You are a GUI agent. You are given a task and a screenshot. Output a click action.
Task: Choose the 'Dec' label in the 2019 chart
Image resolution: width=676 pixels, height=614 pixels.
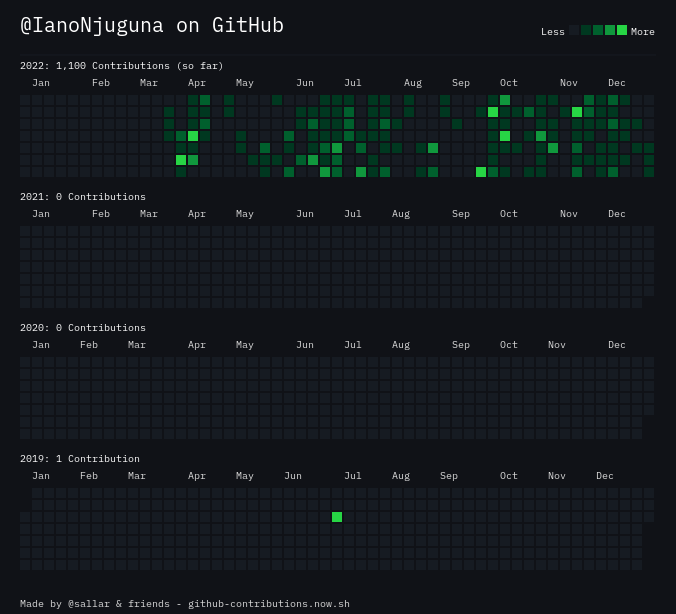click(604, 476)
